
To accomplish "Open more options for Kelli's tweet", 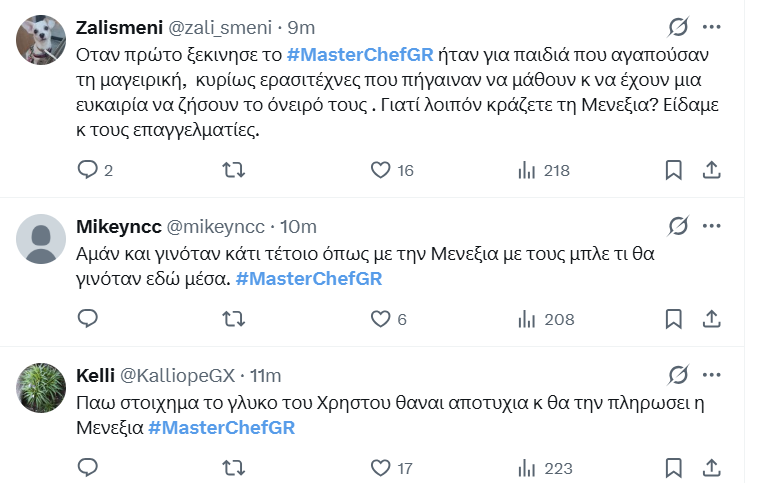I will [x=711, y=375].
